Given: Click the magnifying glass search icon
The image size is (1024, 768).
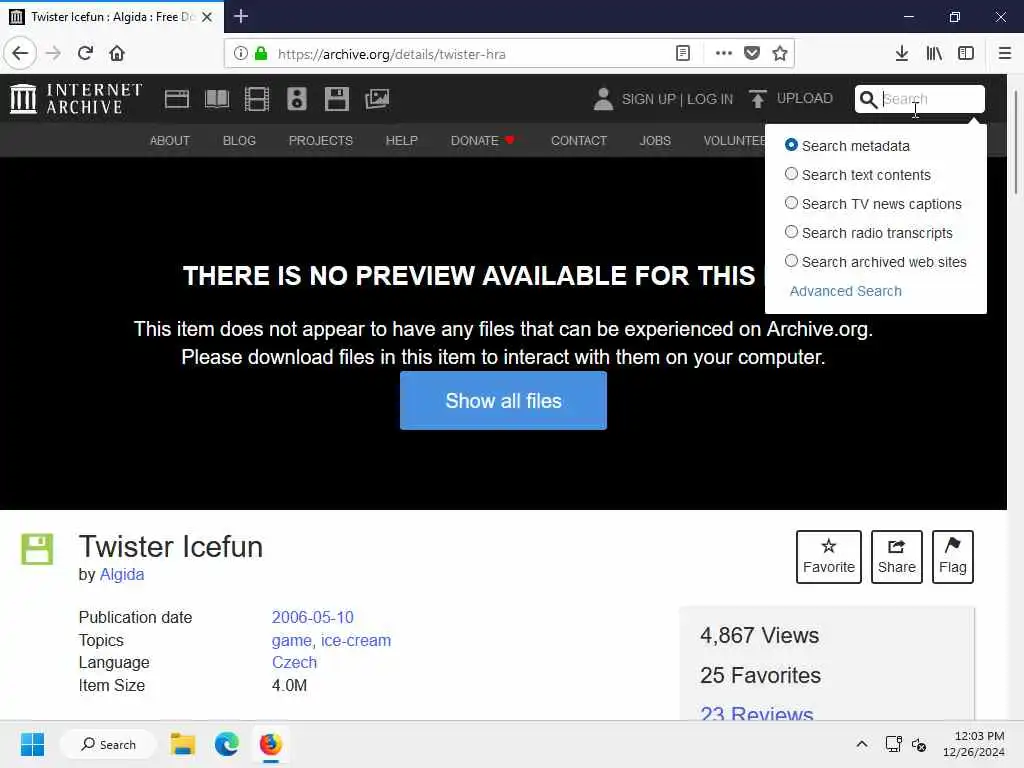Looking at the screenshot, I should [x=868, y=99].
